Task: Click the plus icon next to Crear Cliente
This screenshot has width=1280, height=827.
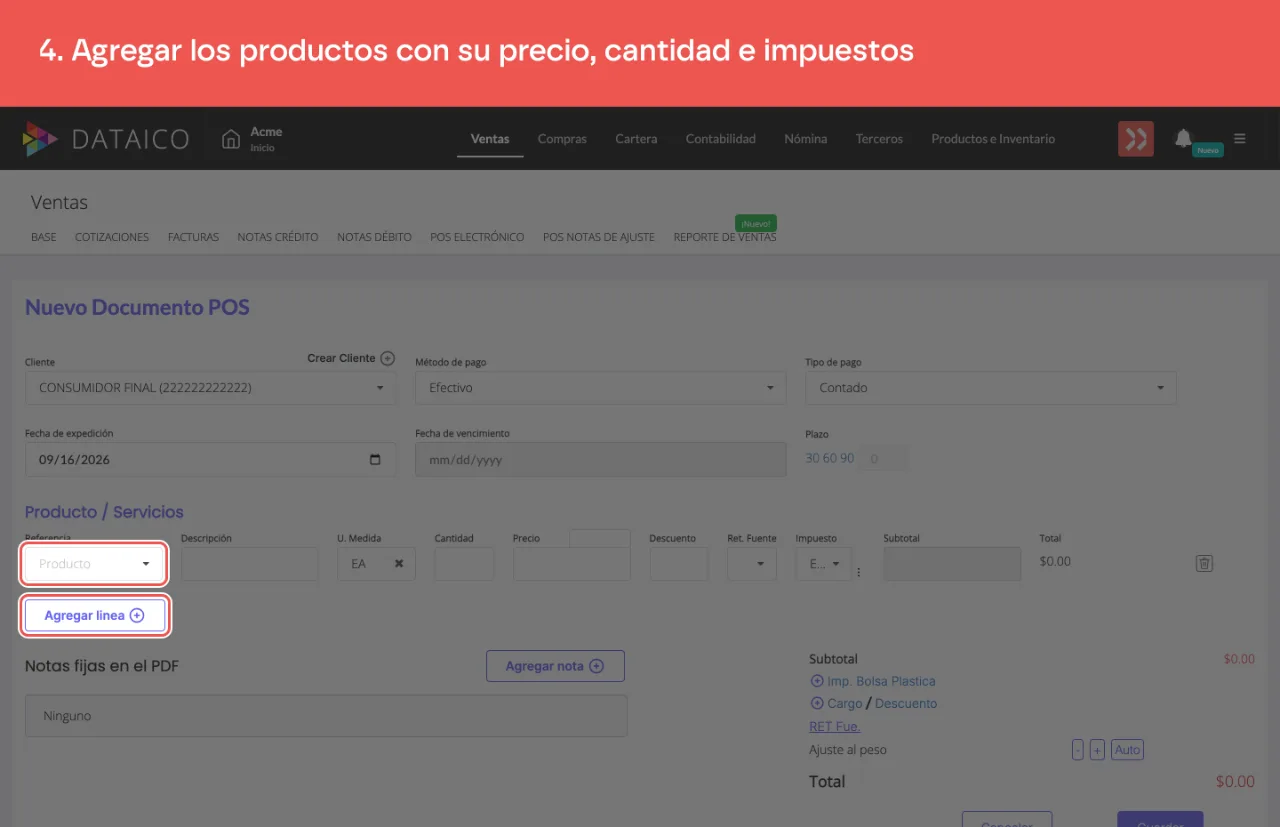Action: point(388,358)
